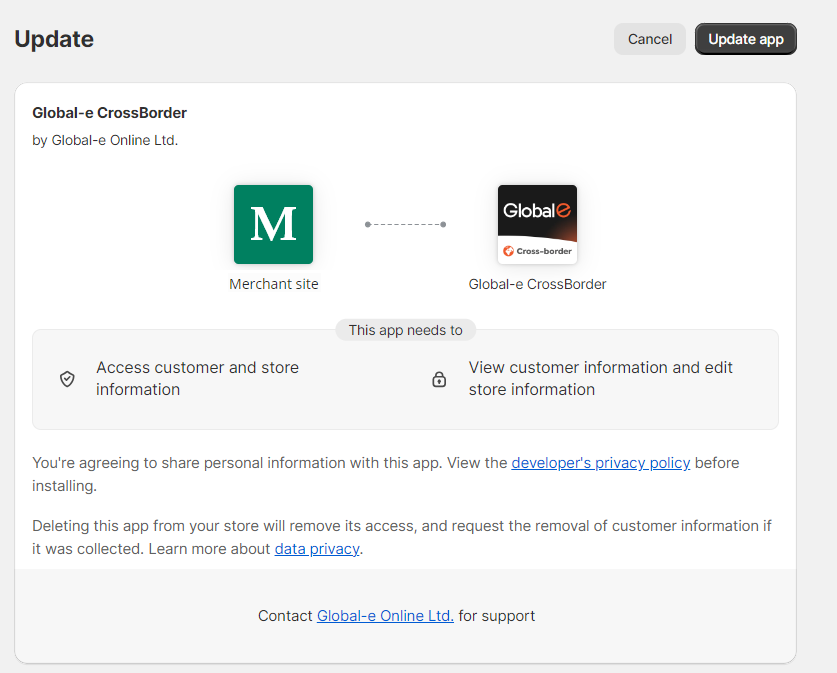The width and height of the screenshot is (837, 673).
Task: Click the Update page heading
Action: pos(54,39)
